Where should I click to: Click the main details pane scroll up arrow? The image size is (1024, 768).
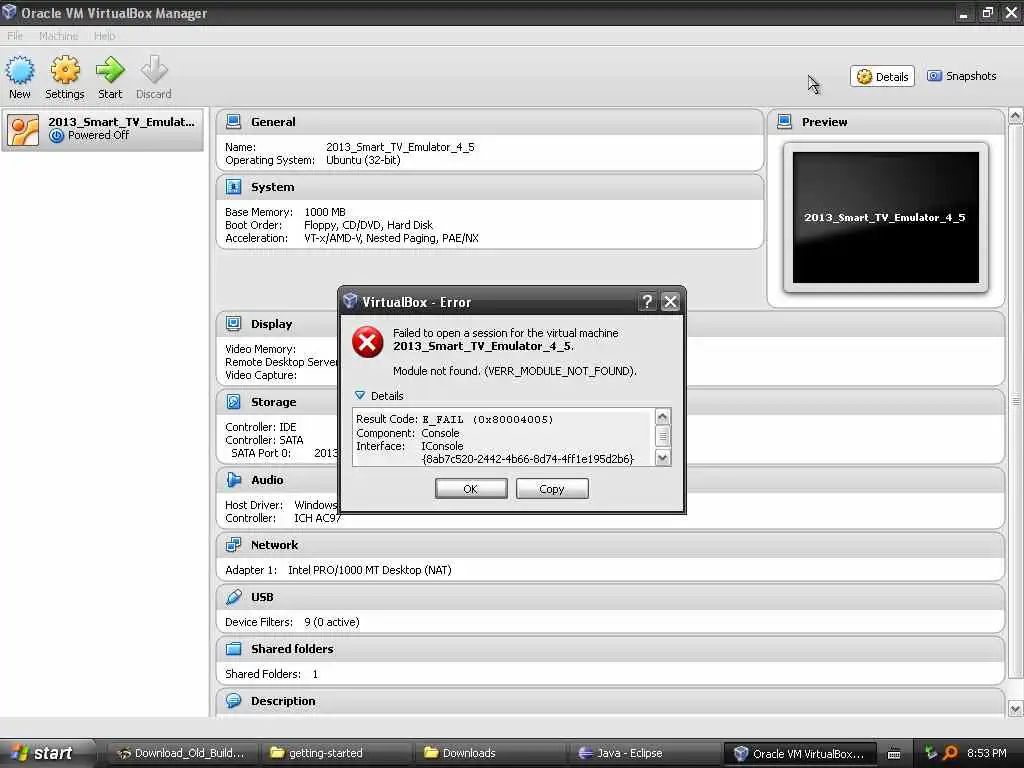click(x=1015, y=116)
